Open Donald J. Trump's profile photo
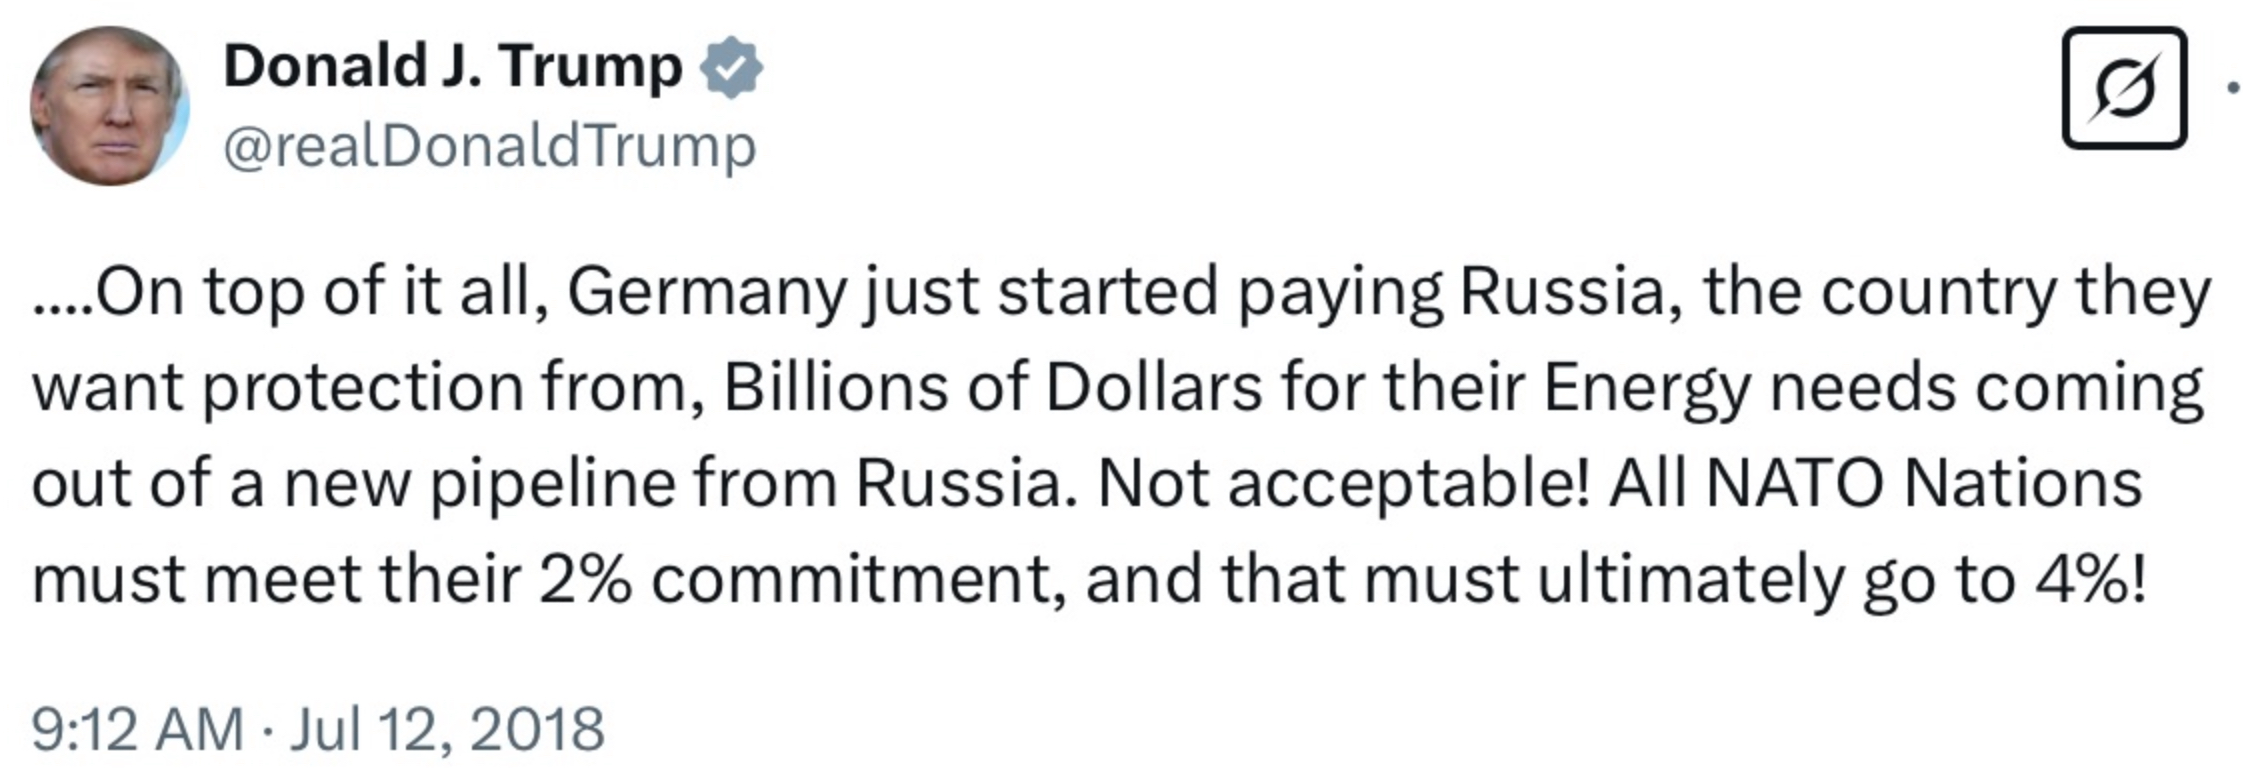 pyautogui.click(x=109, y=106)
